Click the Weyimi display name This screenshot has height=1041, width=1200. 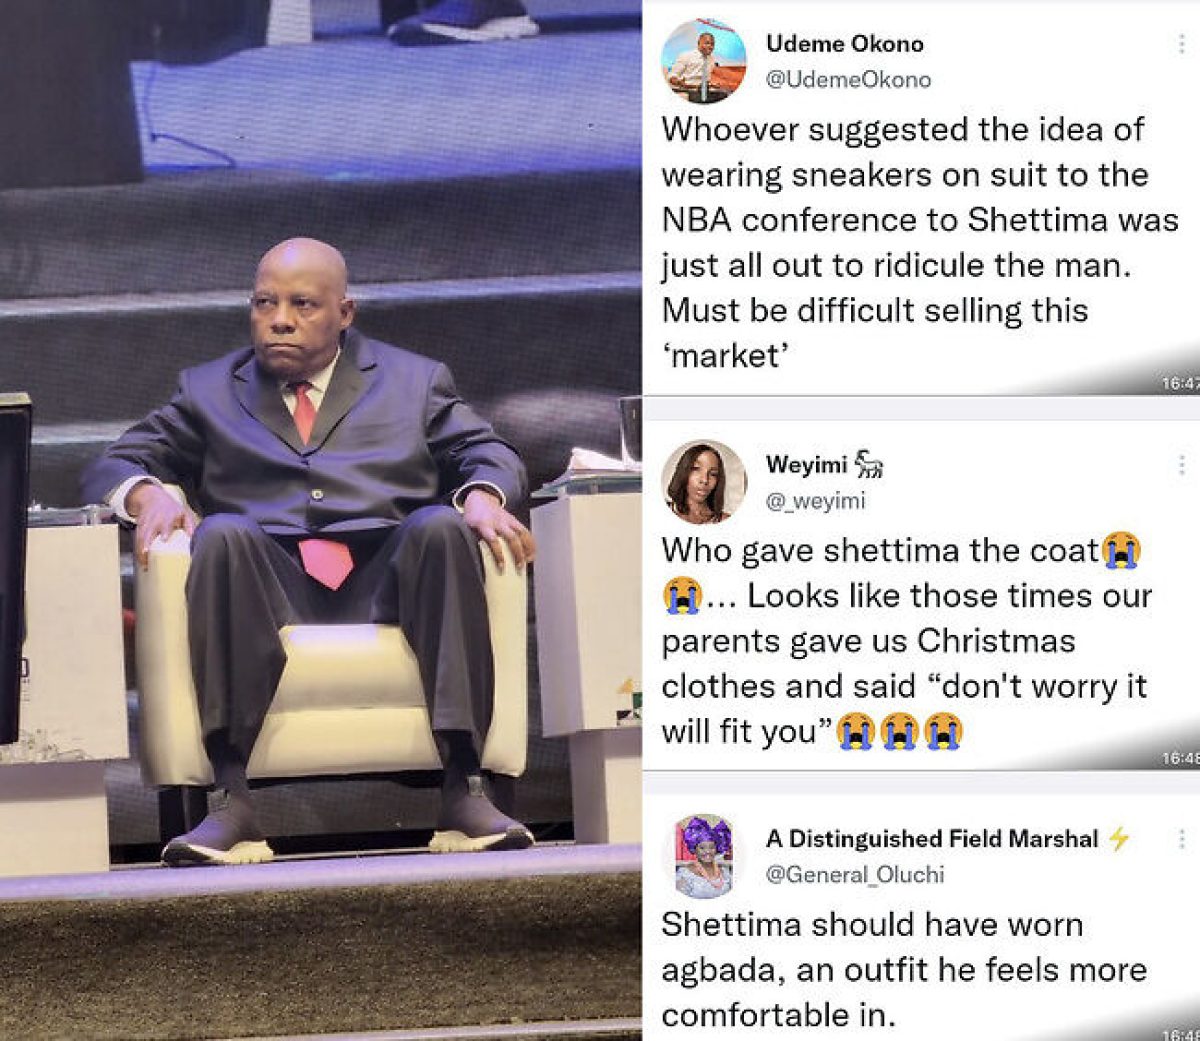tap(806, 465)
